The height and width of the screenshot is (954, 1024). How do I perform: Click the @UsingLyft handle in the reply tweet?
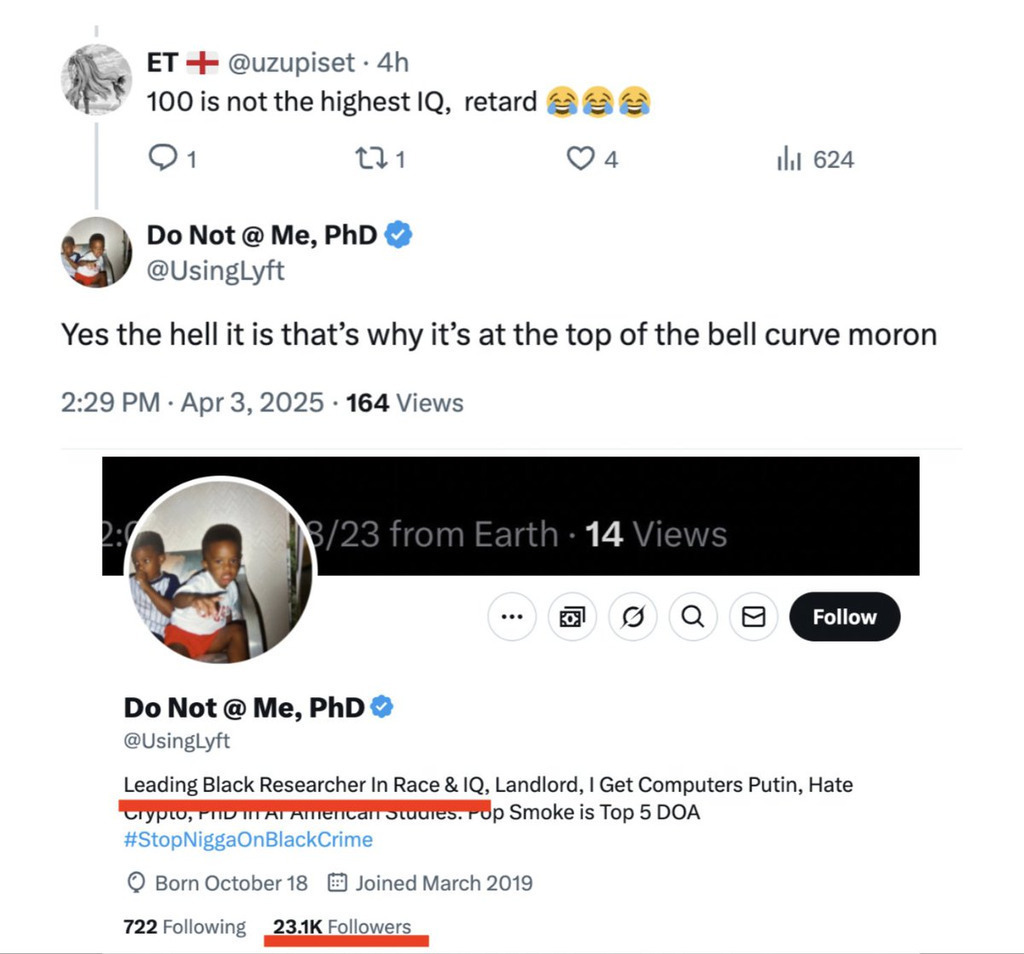tap(215, 270)
